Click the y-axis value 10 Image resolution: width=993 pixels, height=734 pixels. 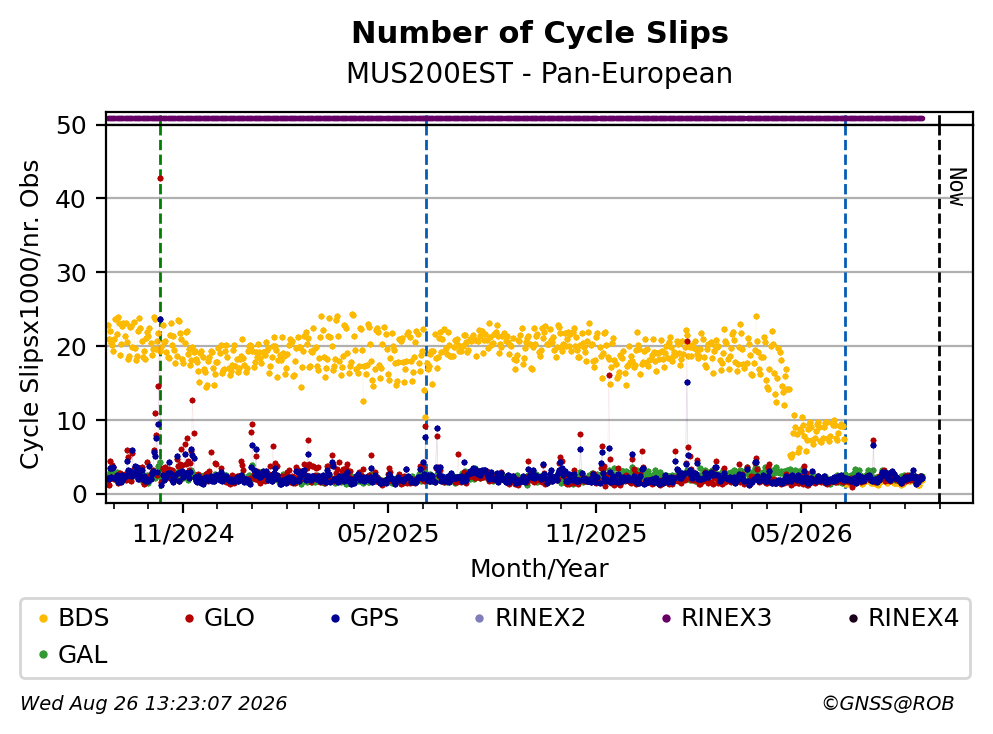[71, 421]
